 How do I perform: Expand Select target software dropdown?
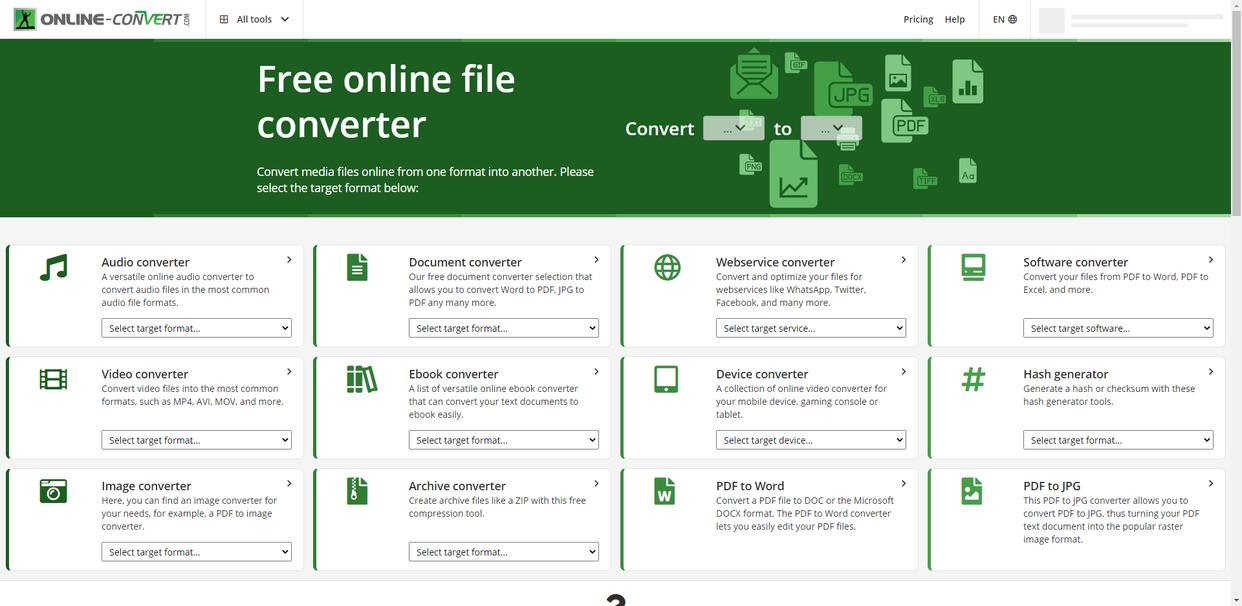(1117, 328)
